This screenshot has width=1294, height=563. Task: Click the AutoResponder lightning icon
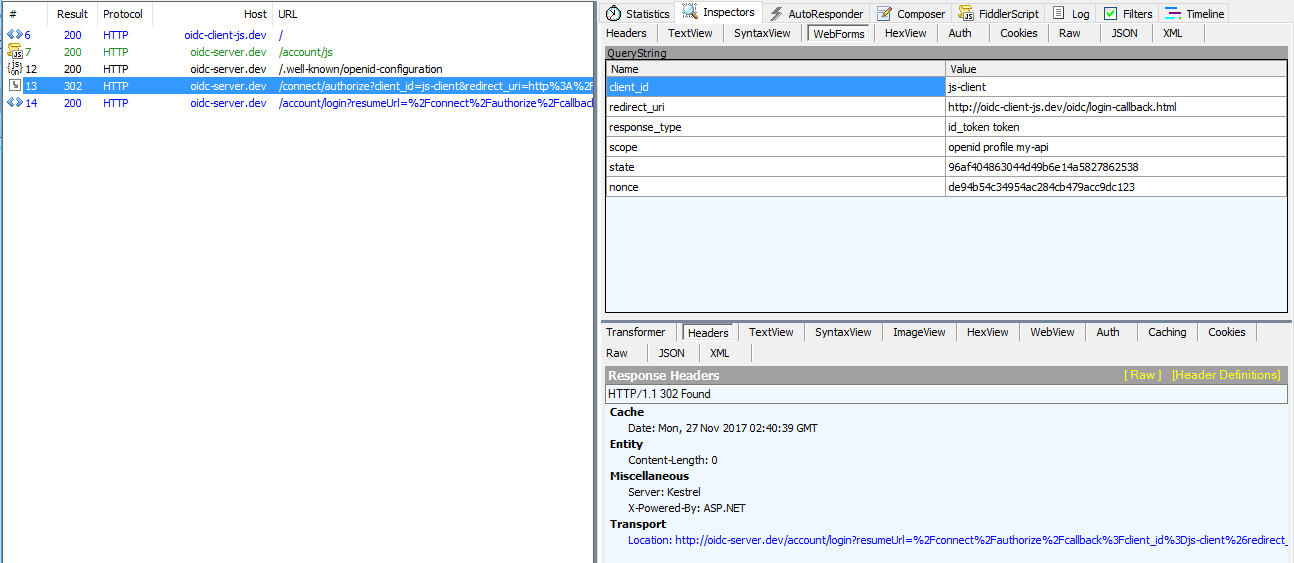(776, 13)
